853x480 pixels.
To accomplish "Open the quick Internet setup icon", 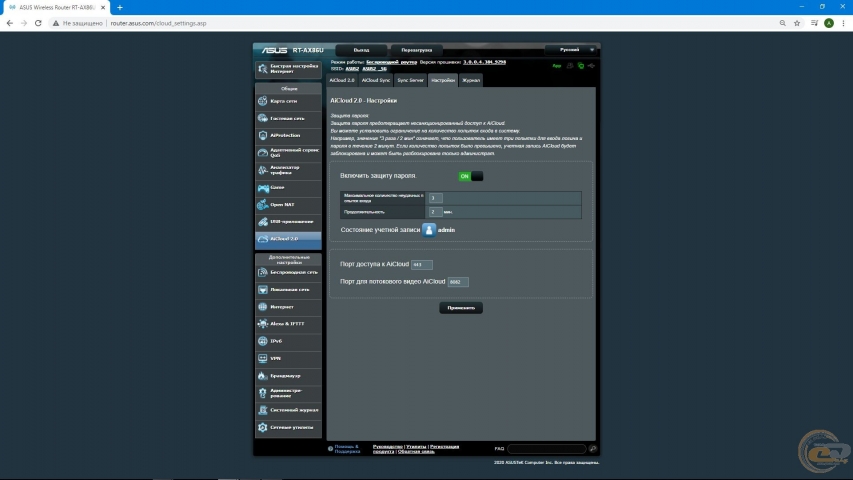I will (x=263, y=69).
